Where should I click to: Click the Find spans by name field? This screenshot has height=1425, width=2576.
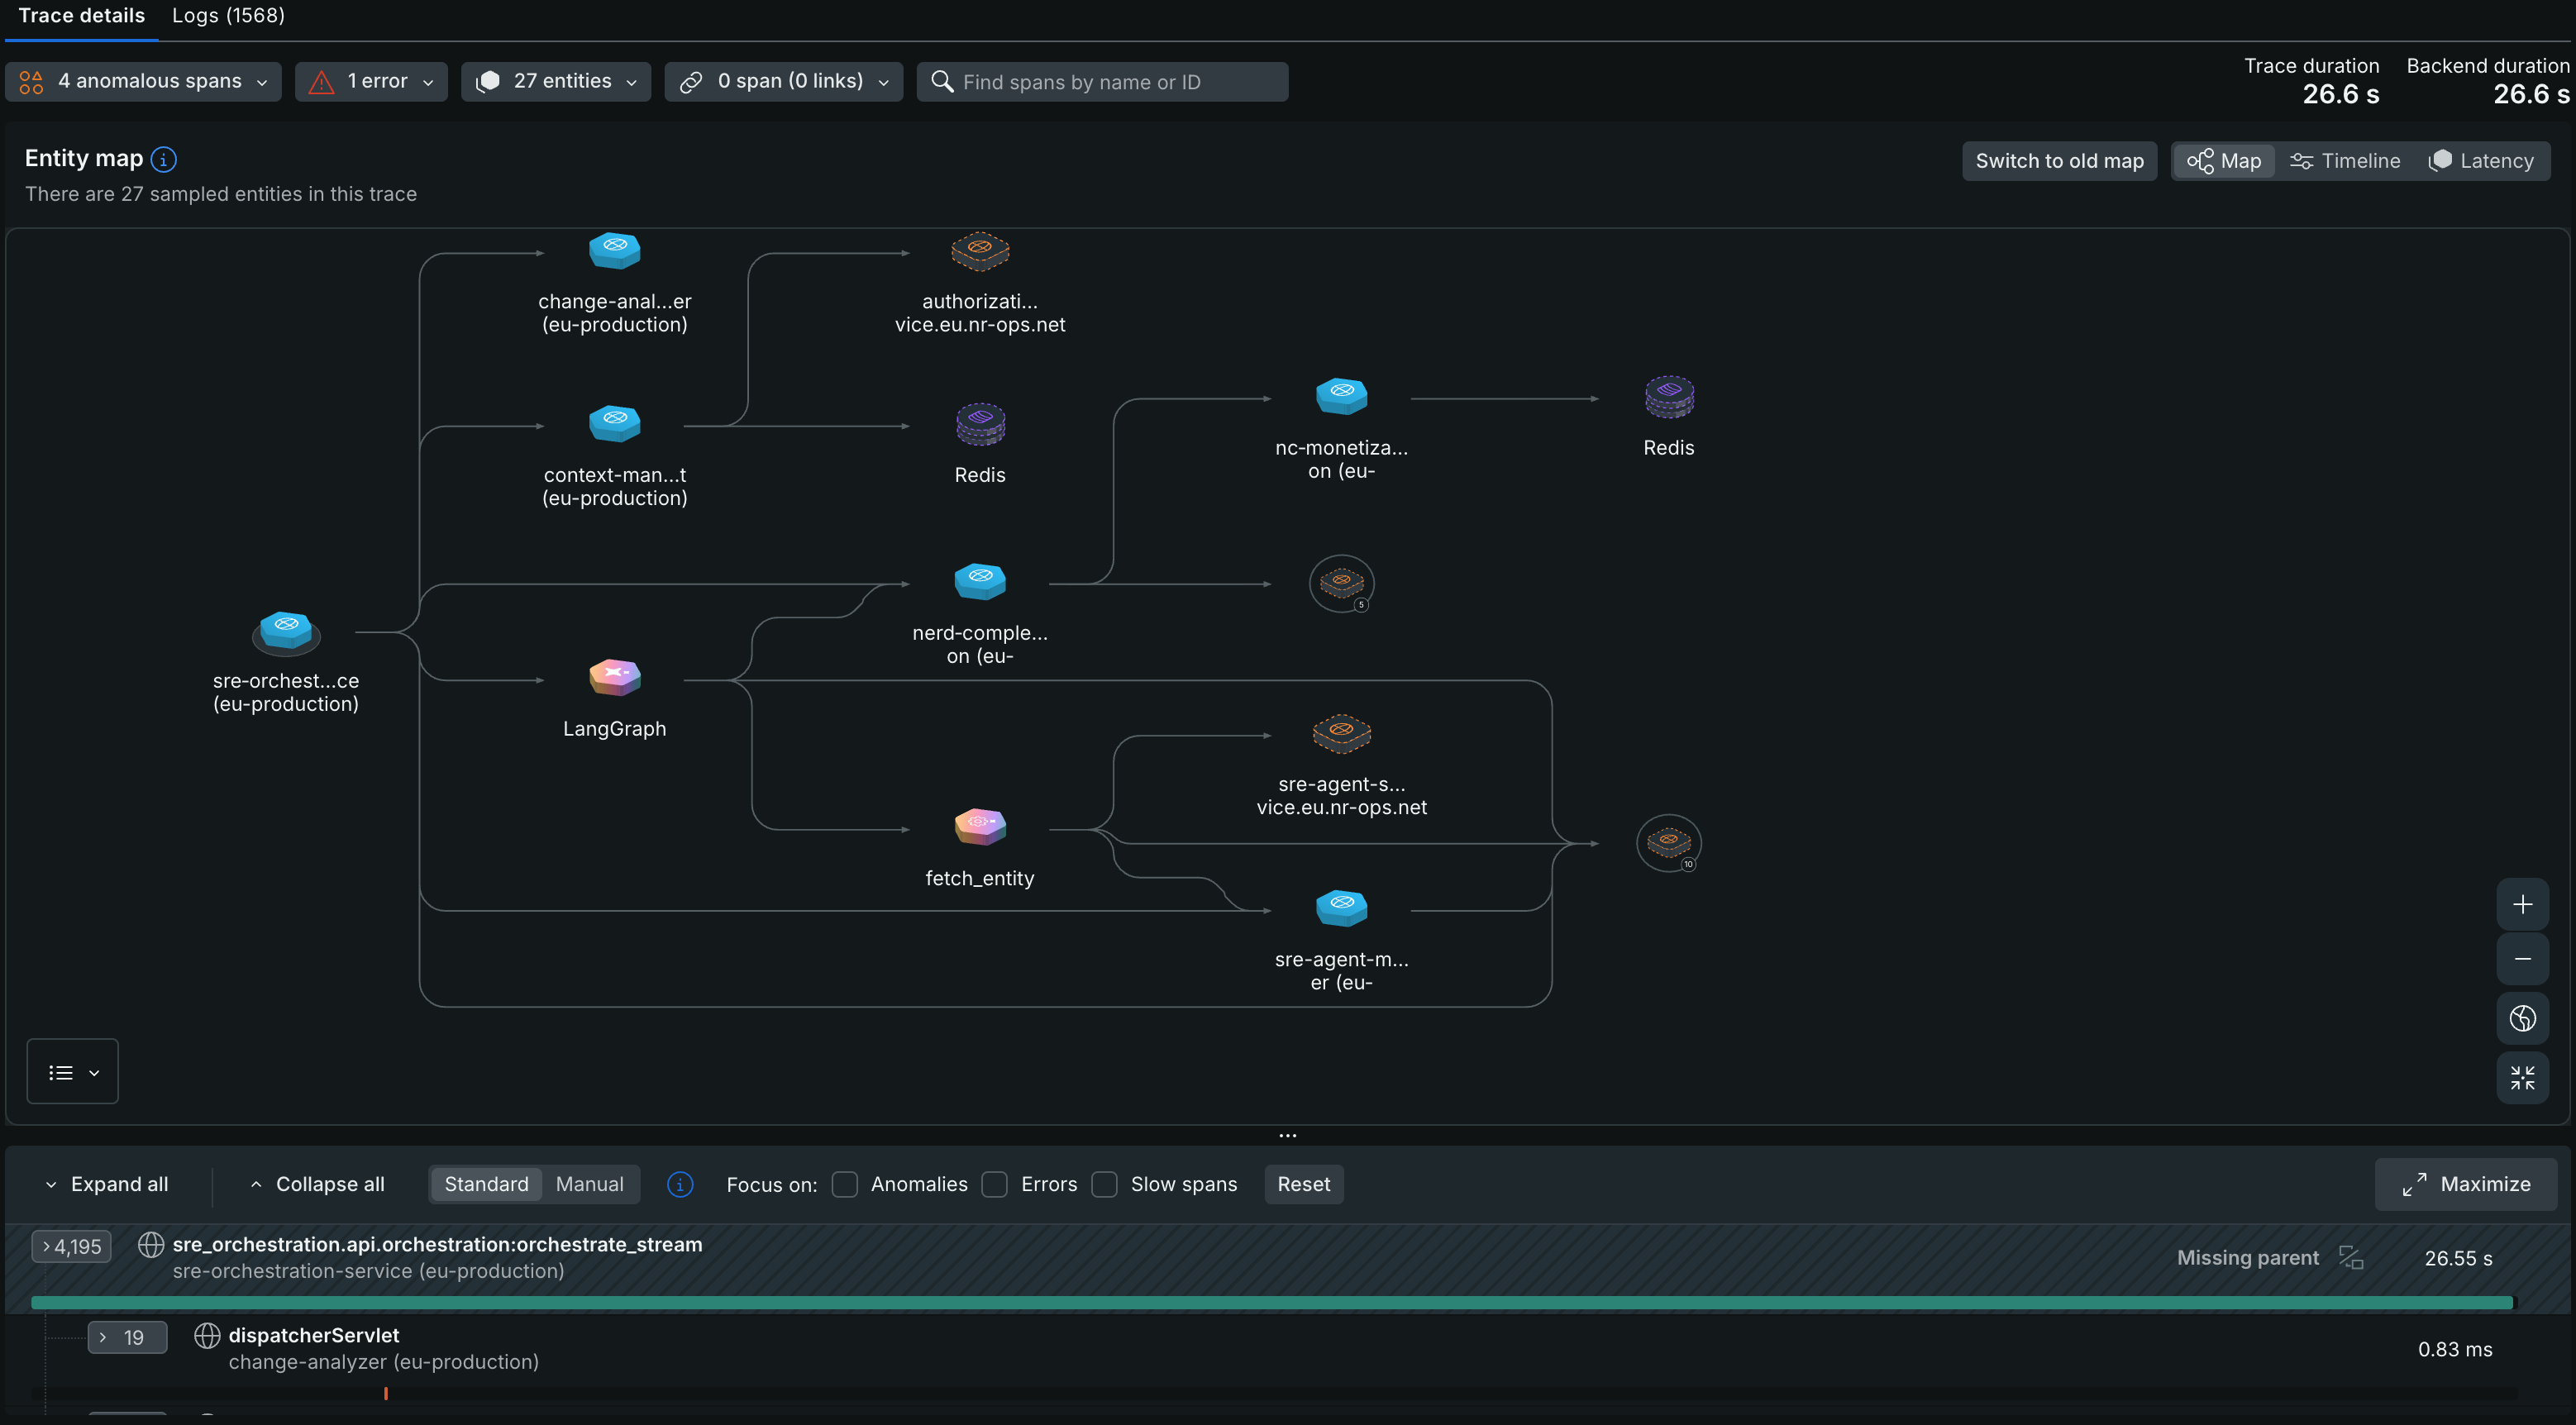1103,82
